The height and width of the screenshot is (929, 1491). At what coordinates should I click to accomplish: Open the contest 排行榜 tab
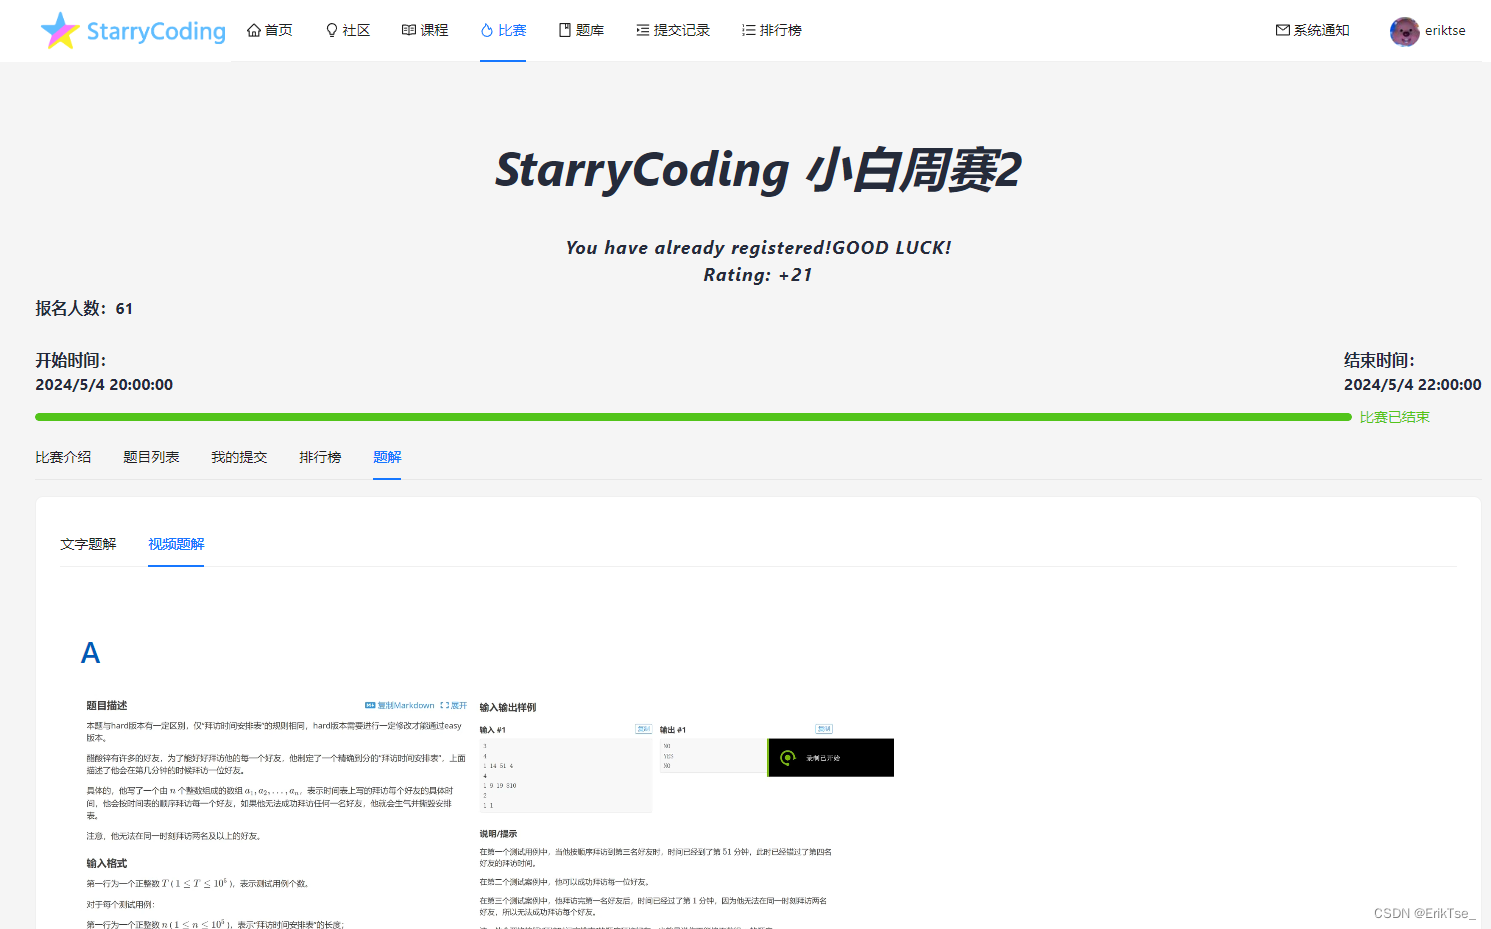[320, 457]
